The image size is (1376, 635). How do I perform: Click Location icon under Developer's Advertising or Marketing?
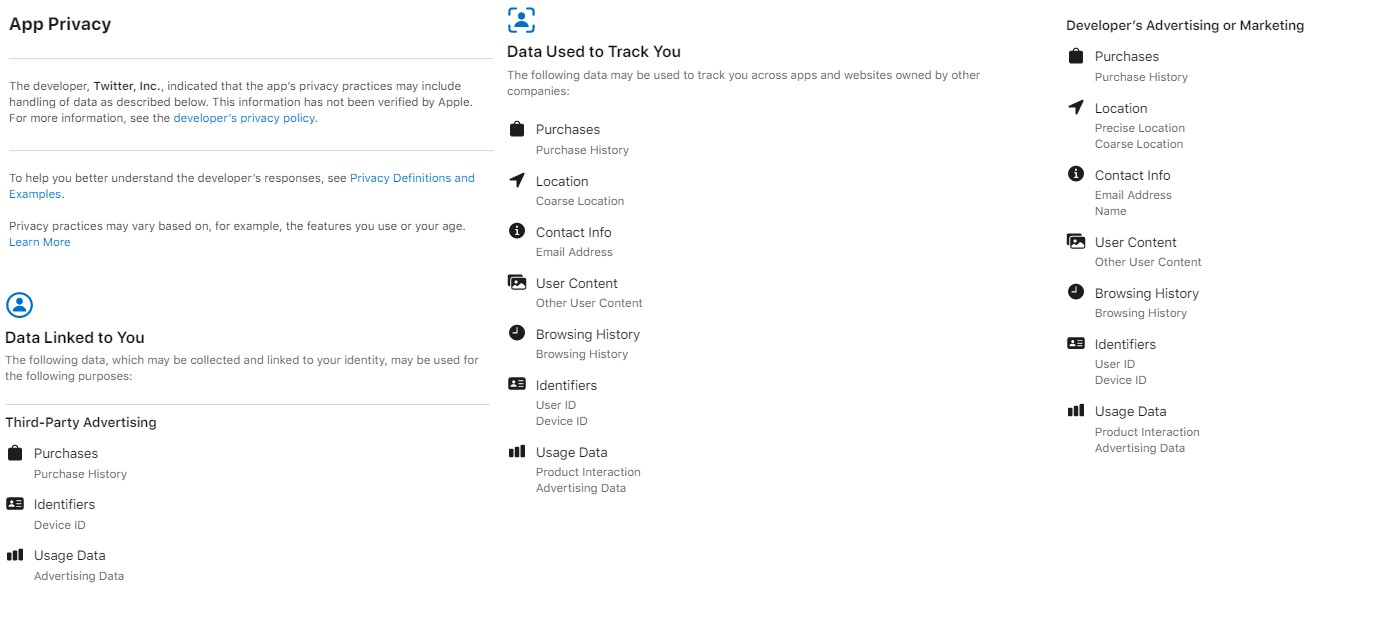click(1076, 107)
